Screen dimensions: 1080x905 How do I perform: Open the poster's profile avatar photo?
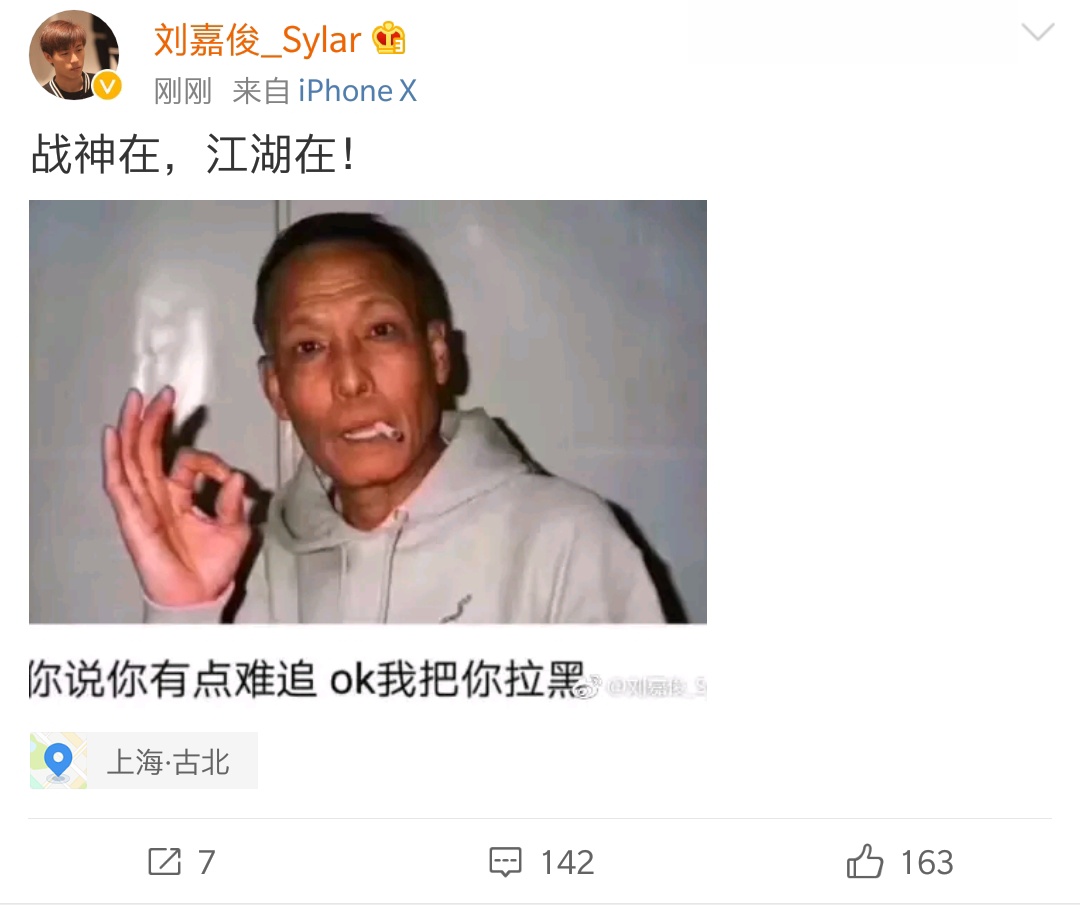click(74, 55)
